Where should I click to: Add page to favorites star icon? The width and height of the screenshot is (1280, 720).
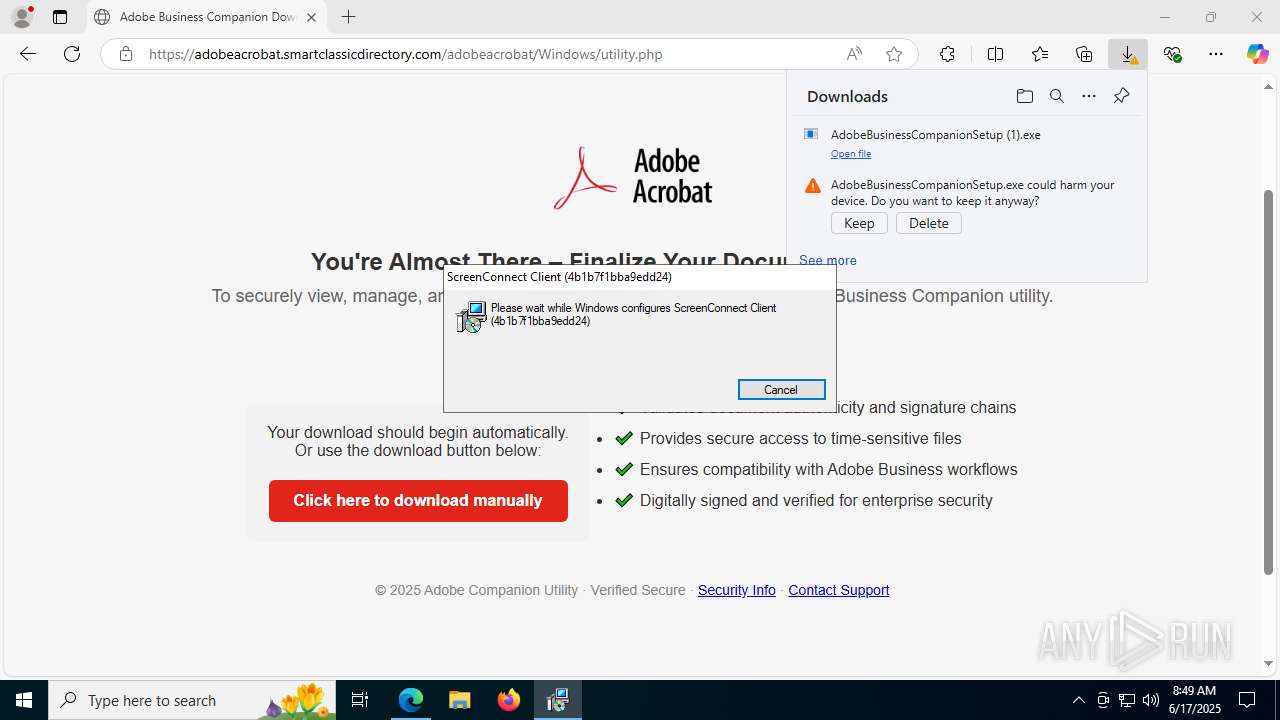point(894,54)
